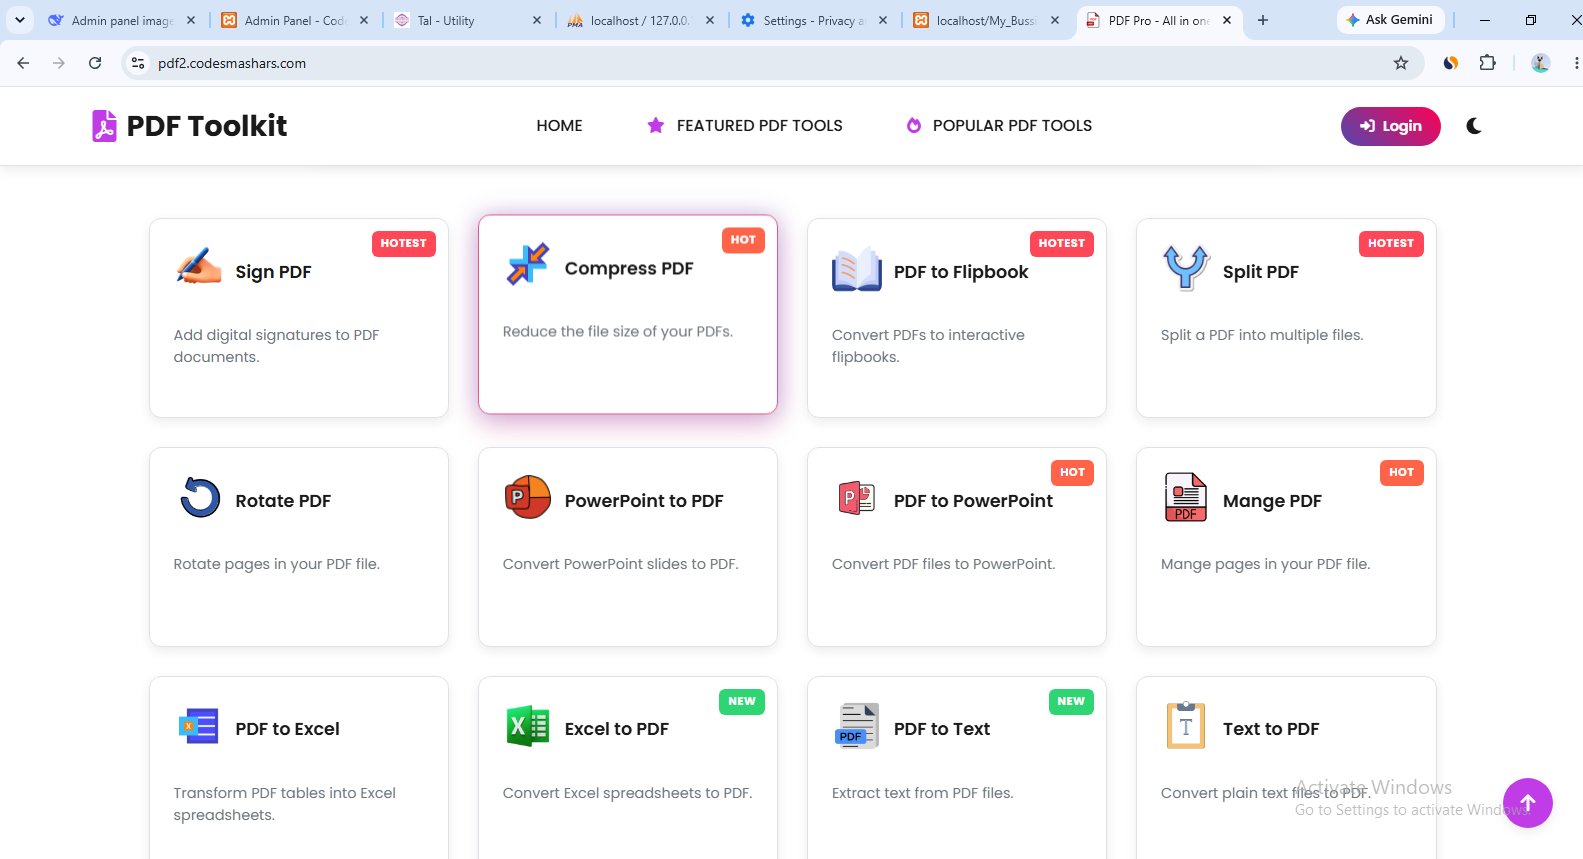1583x859 pixels.
Task: Click the PowerPoint to PDF icon
Action: point(528,497)
